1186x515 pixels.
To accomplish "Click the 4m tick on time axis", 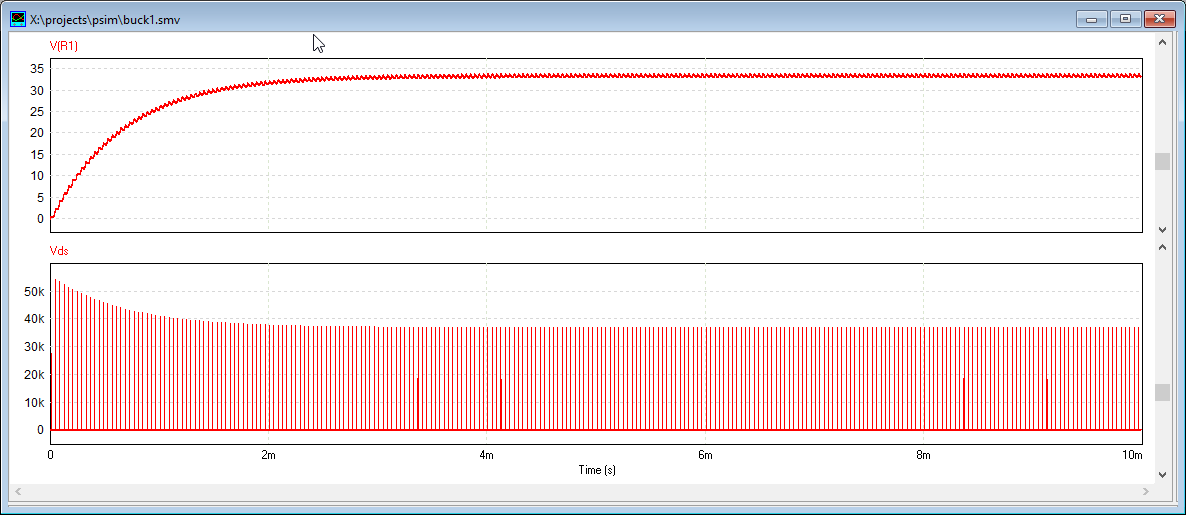I will point(486,455).
